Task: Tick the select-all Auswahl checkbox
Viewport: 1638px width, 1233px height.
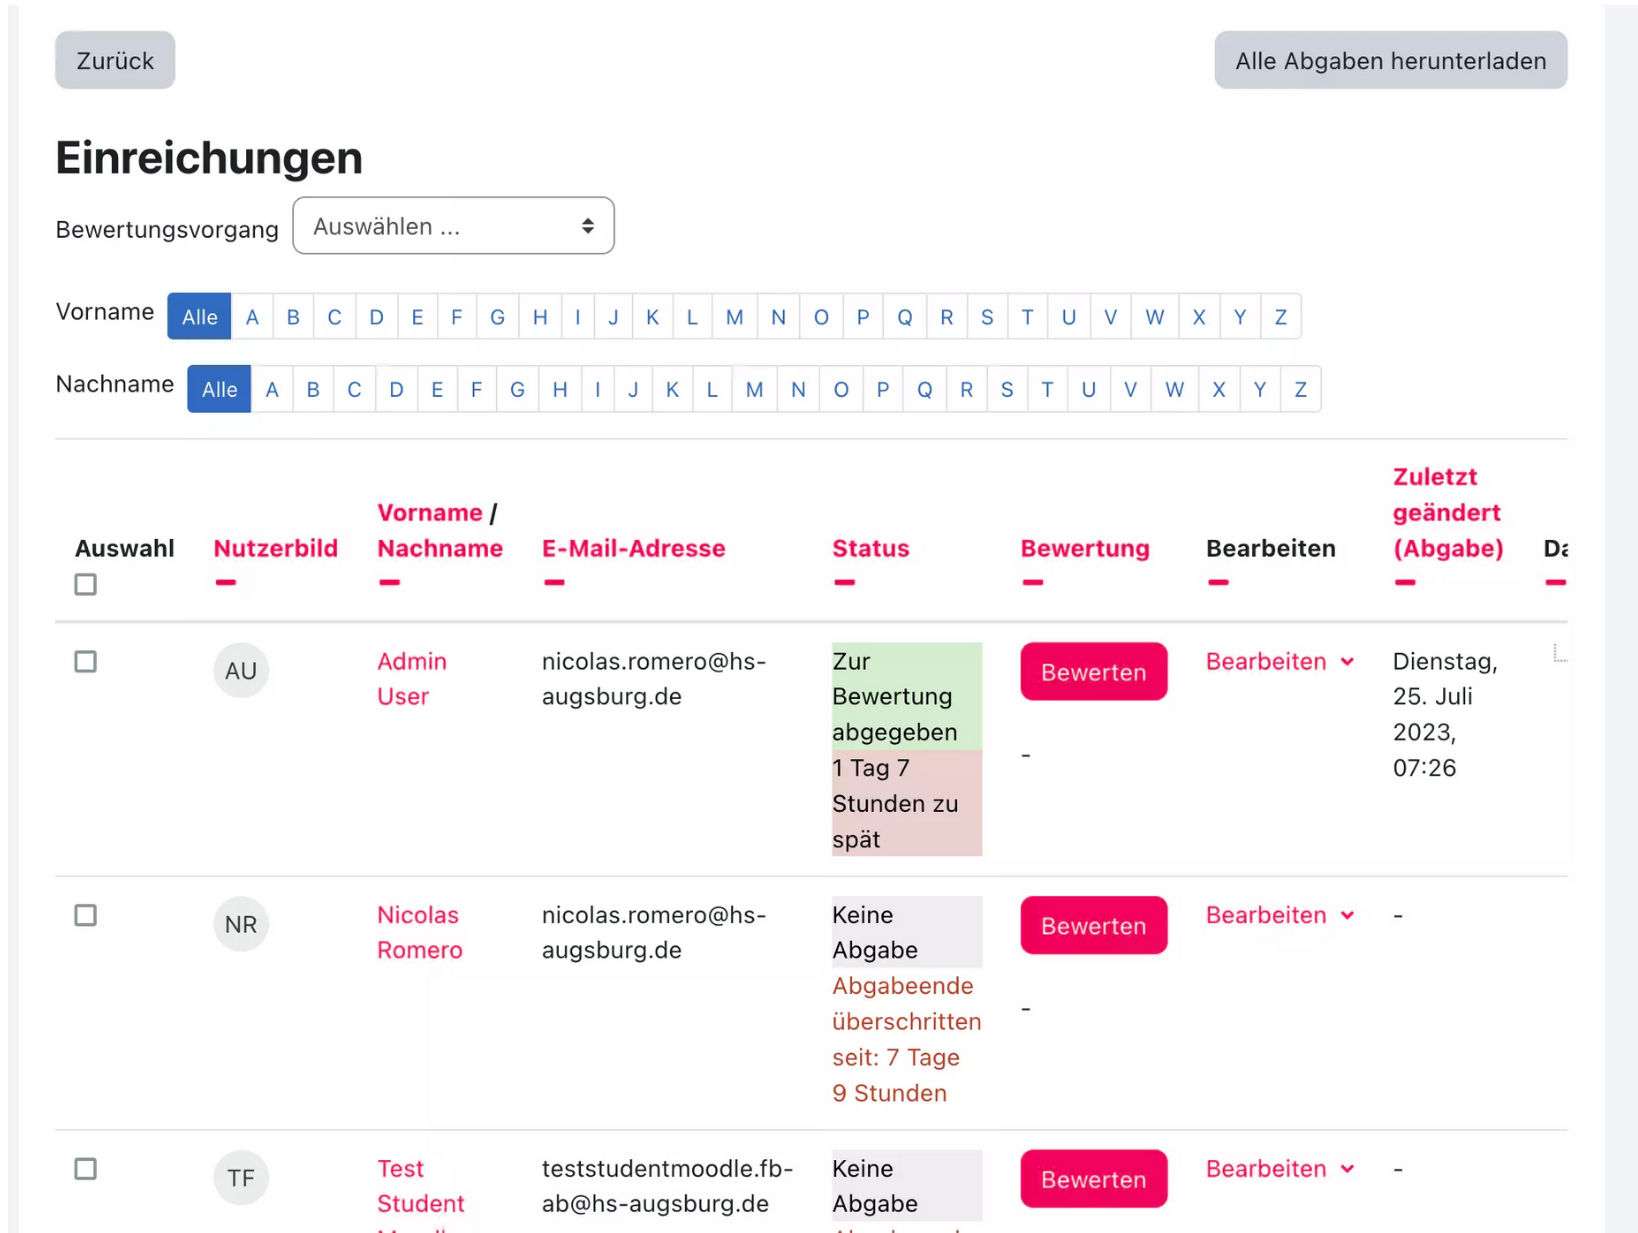Action: pyautogui.click(x=86, y=584)
